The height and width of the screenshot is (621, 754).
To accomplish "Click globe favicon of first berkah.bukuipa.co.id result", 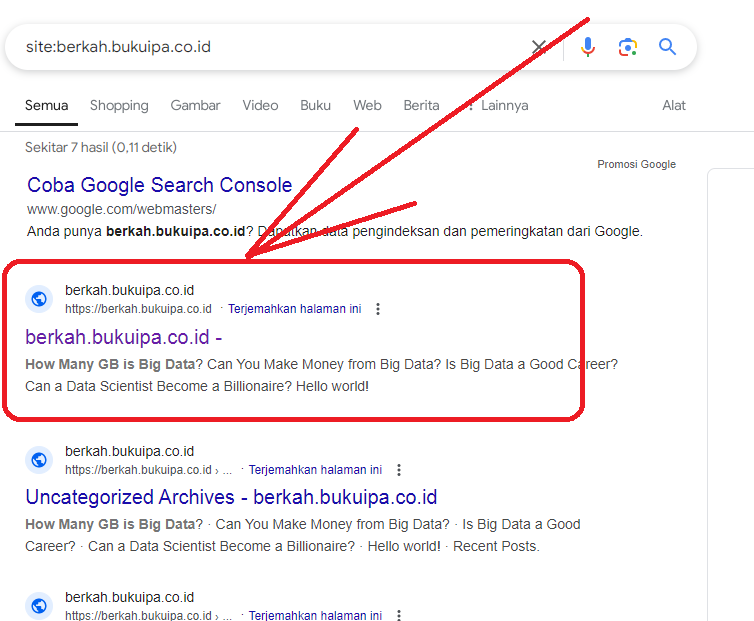I will click(39, 299).
